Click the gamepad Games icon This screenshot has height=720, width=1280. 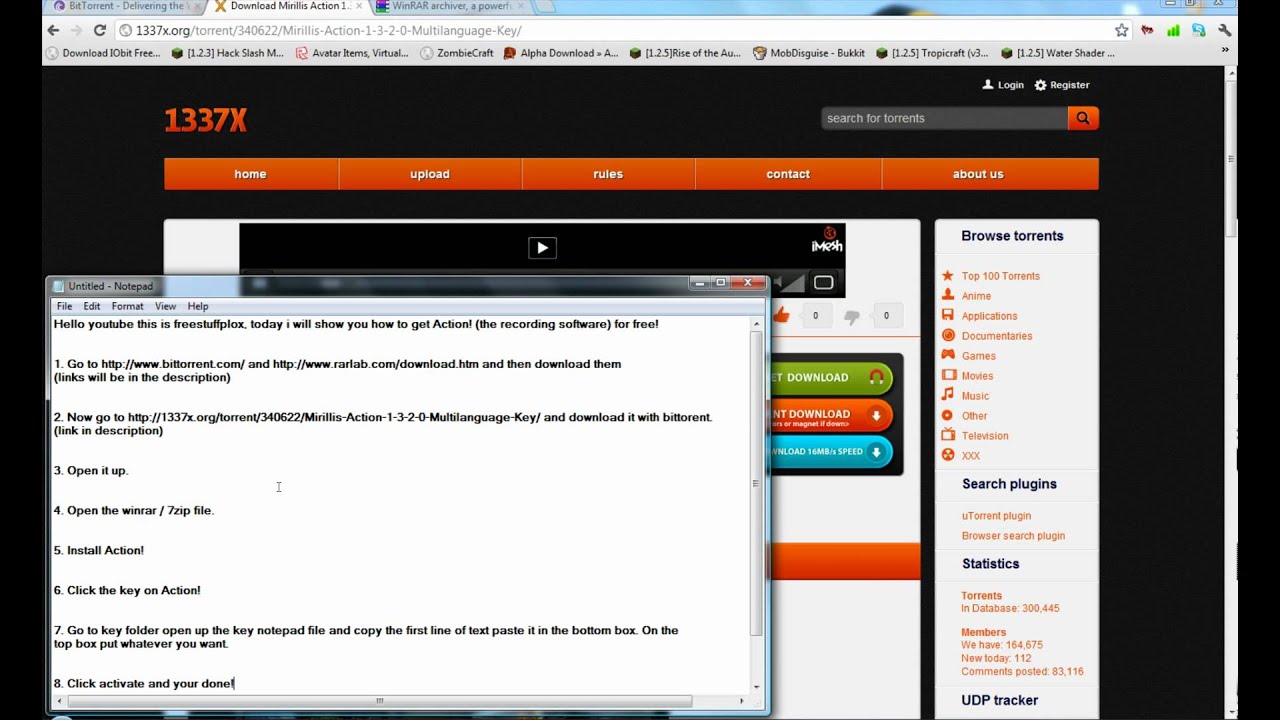(947, 355)
